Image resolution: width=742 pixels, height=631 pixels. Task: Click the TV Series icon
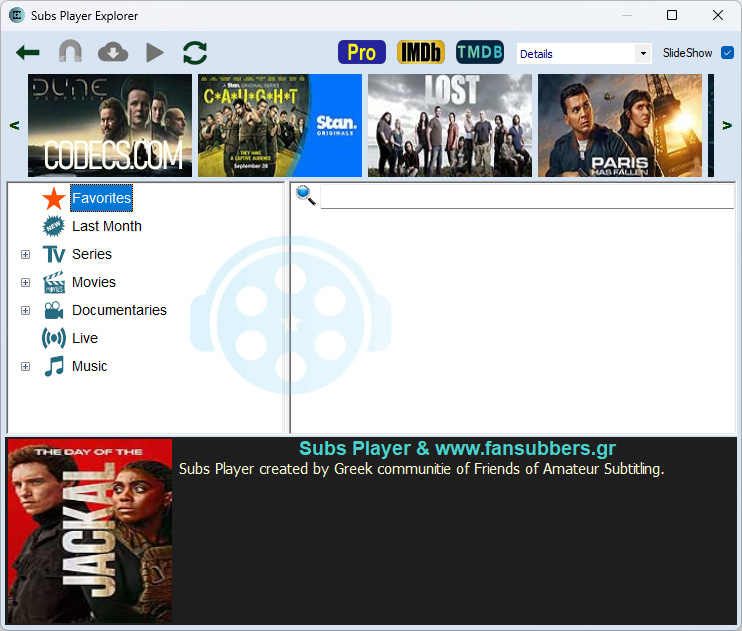53,254
